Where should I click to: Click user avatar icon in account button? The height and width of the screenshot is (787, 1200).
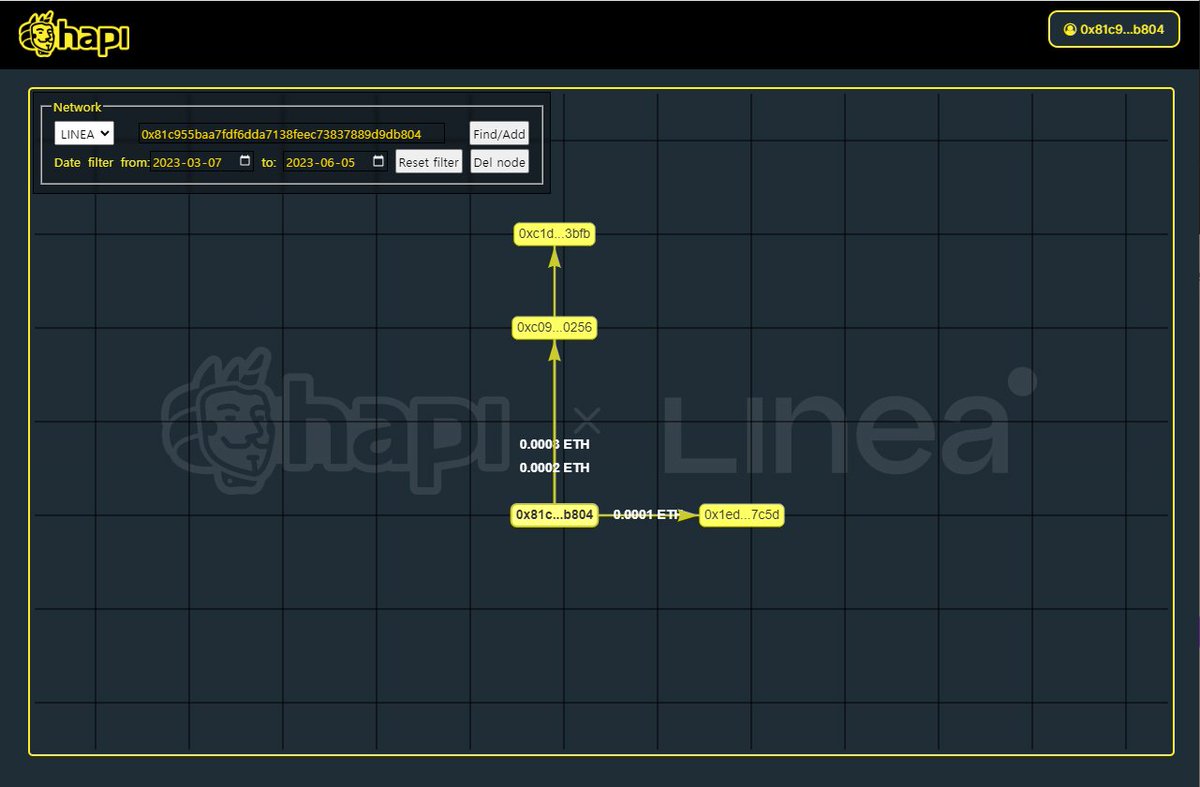click(x=1070, y=30)
